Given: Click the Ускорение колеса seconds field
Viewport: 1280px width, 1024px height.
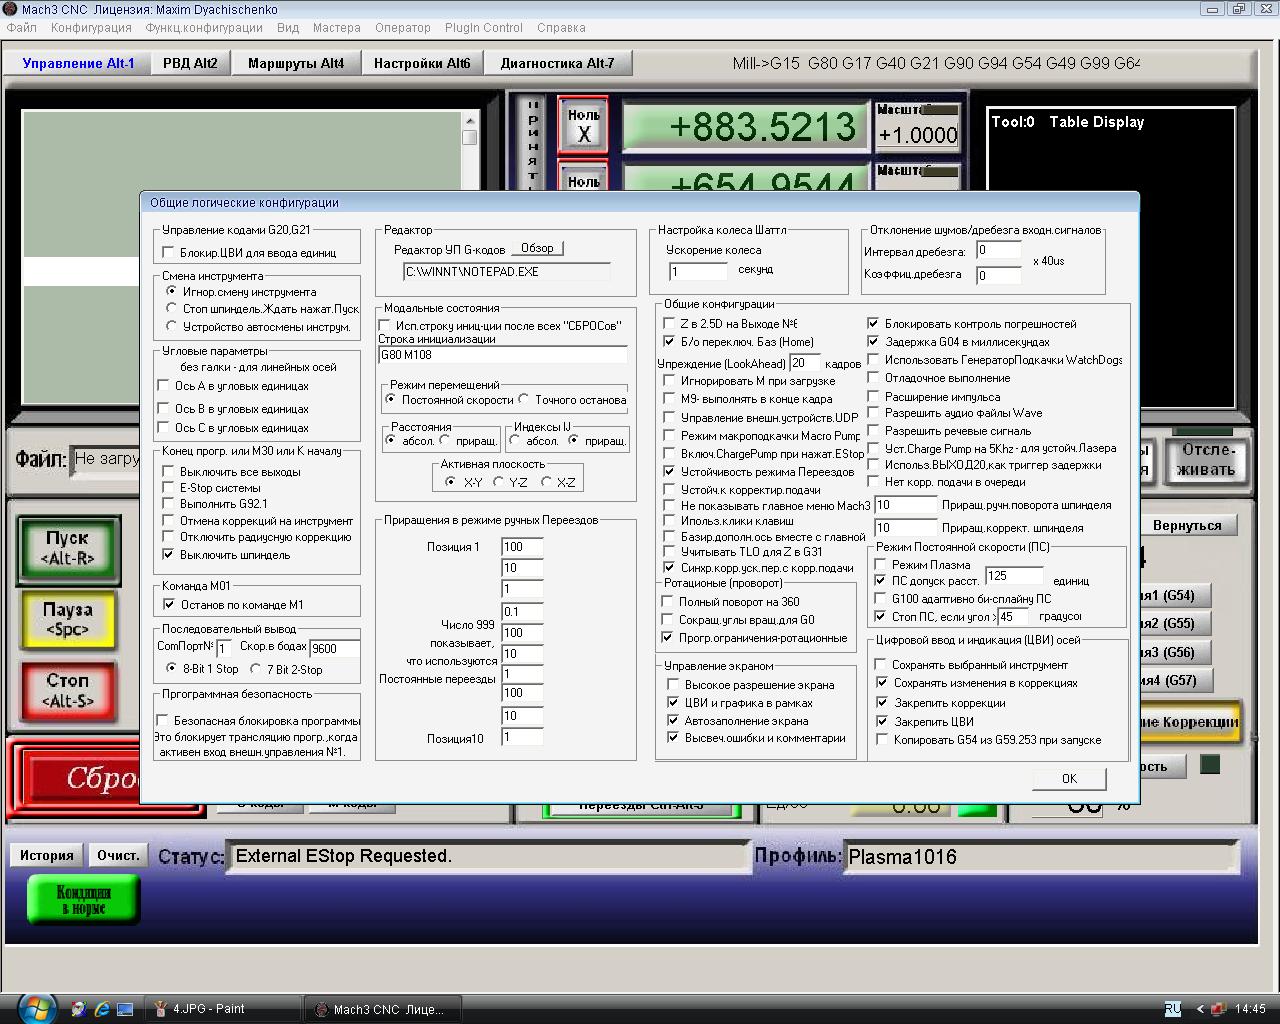Looking at the screenshot, I should click(x=698, y=272).
